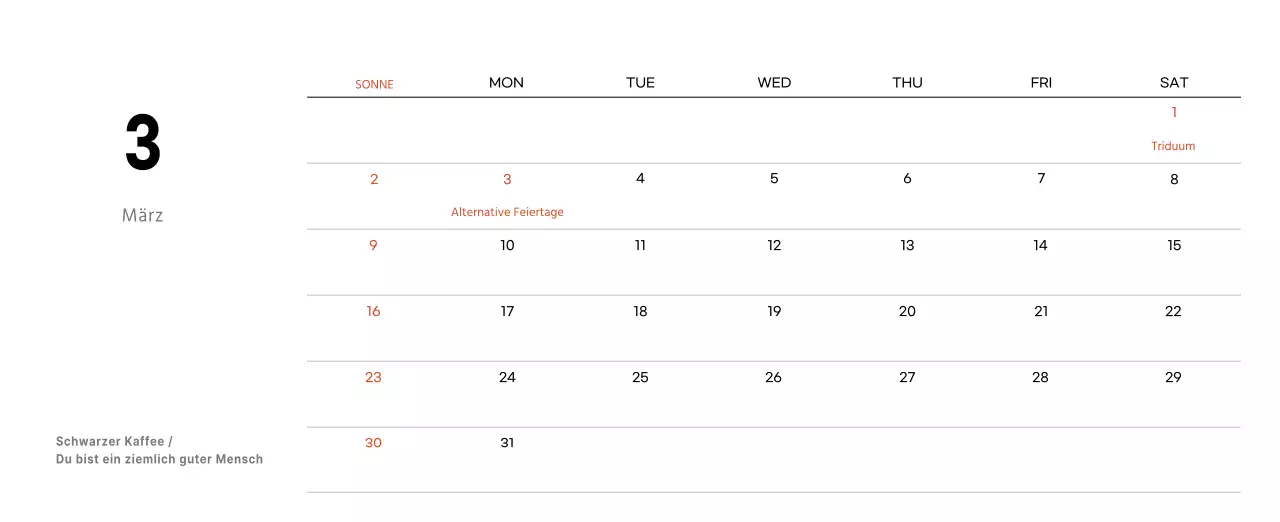This screenshot has width=1280, height=522.
Task: Select Wednesday March 26
Action: [x=773, y=377]
